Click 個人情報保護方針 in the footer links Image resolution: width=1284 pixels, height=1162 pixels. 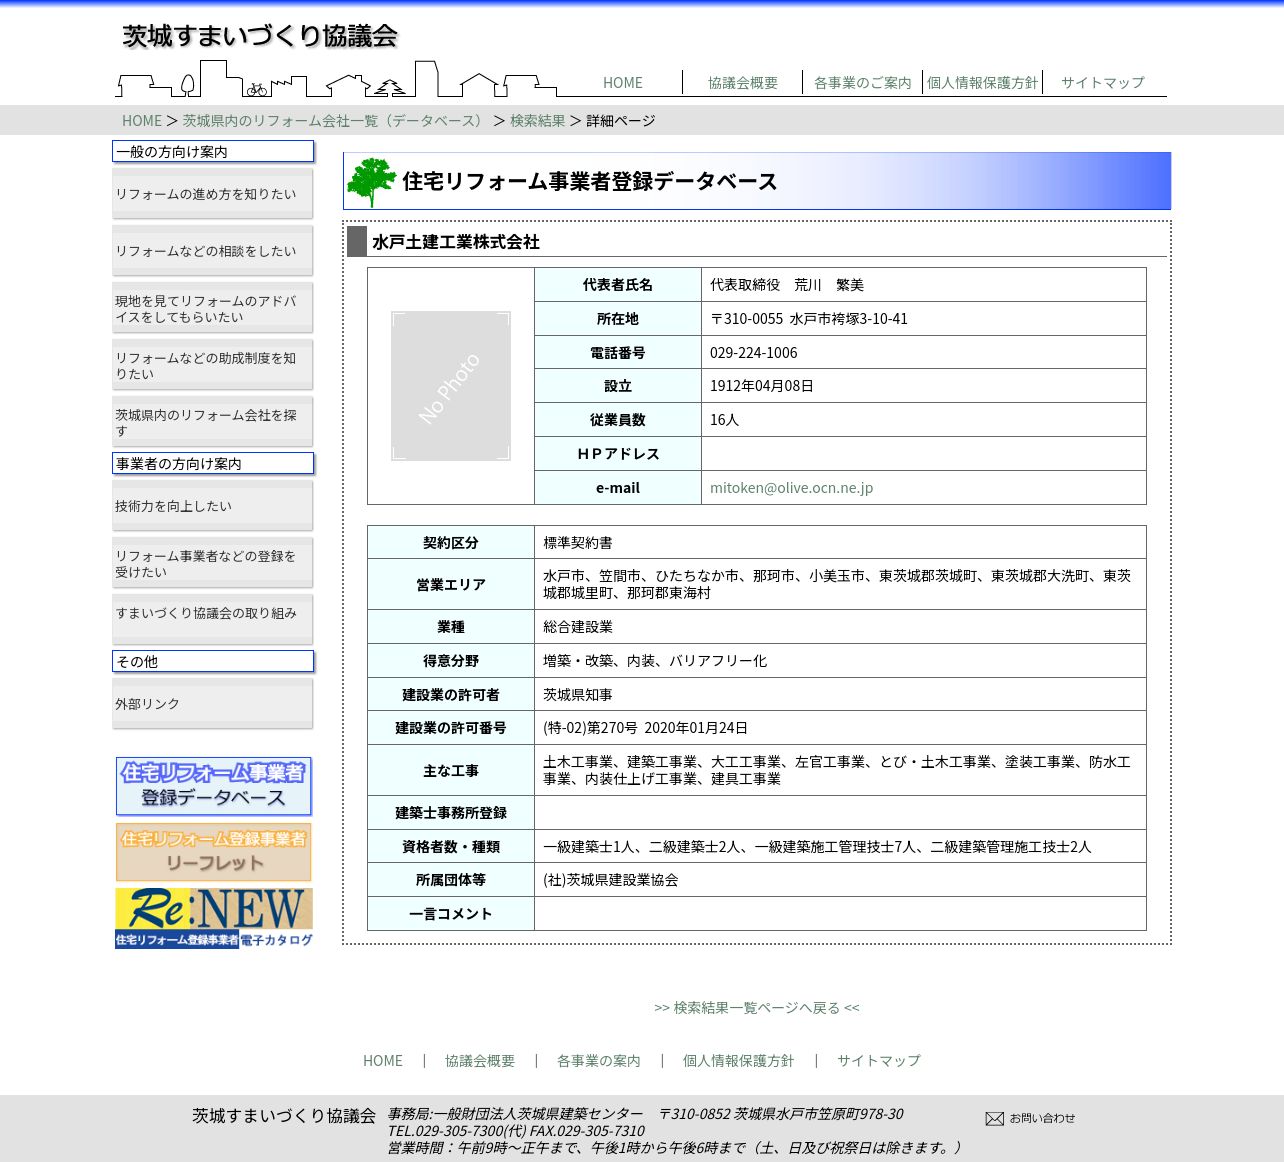click(739, 1061)
